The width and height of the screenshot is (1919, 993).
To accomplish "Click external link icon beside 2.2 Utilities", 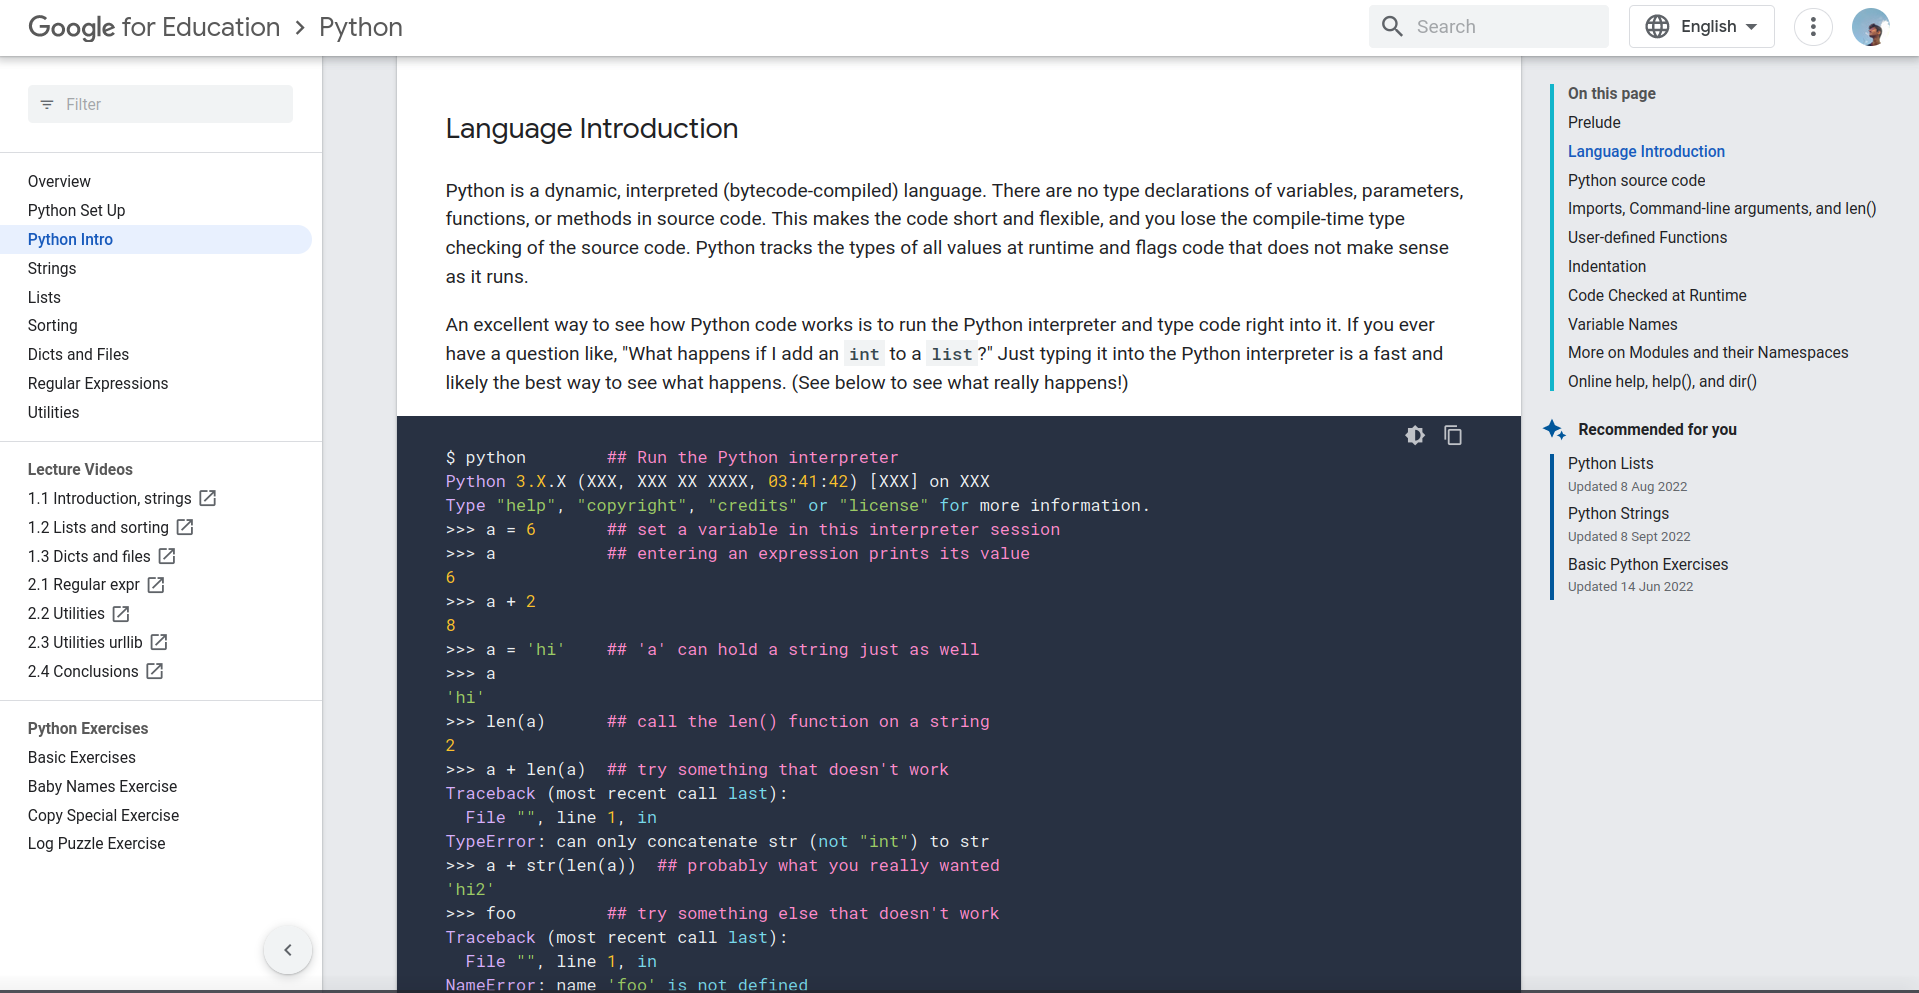I will point(121,614).
